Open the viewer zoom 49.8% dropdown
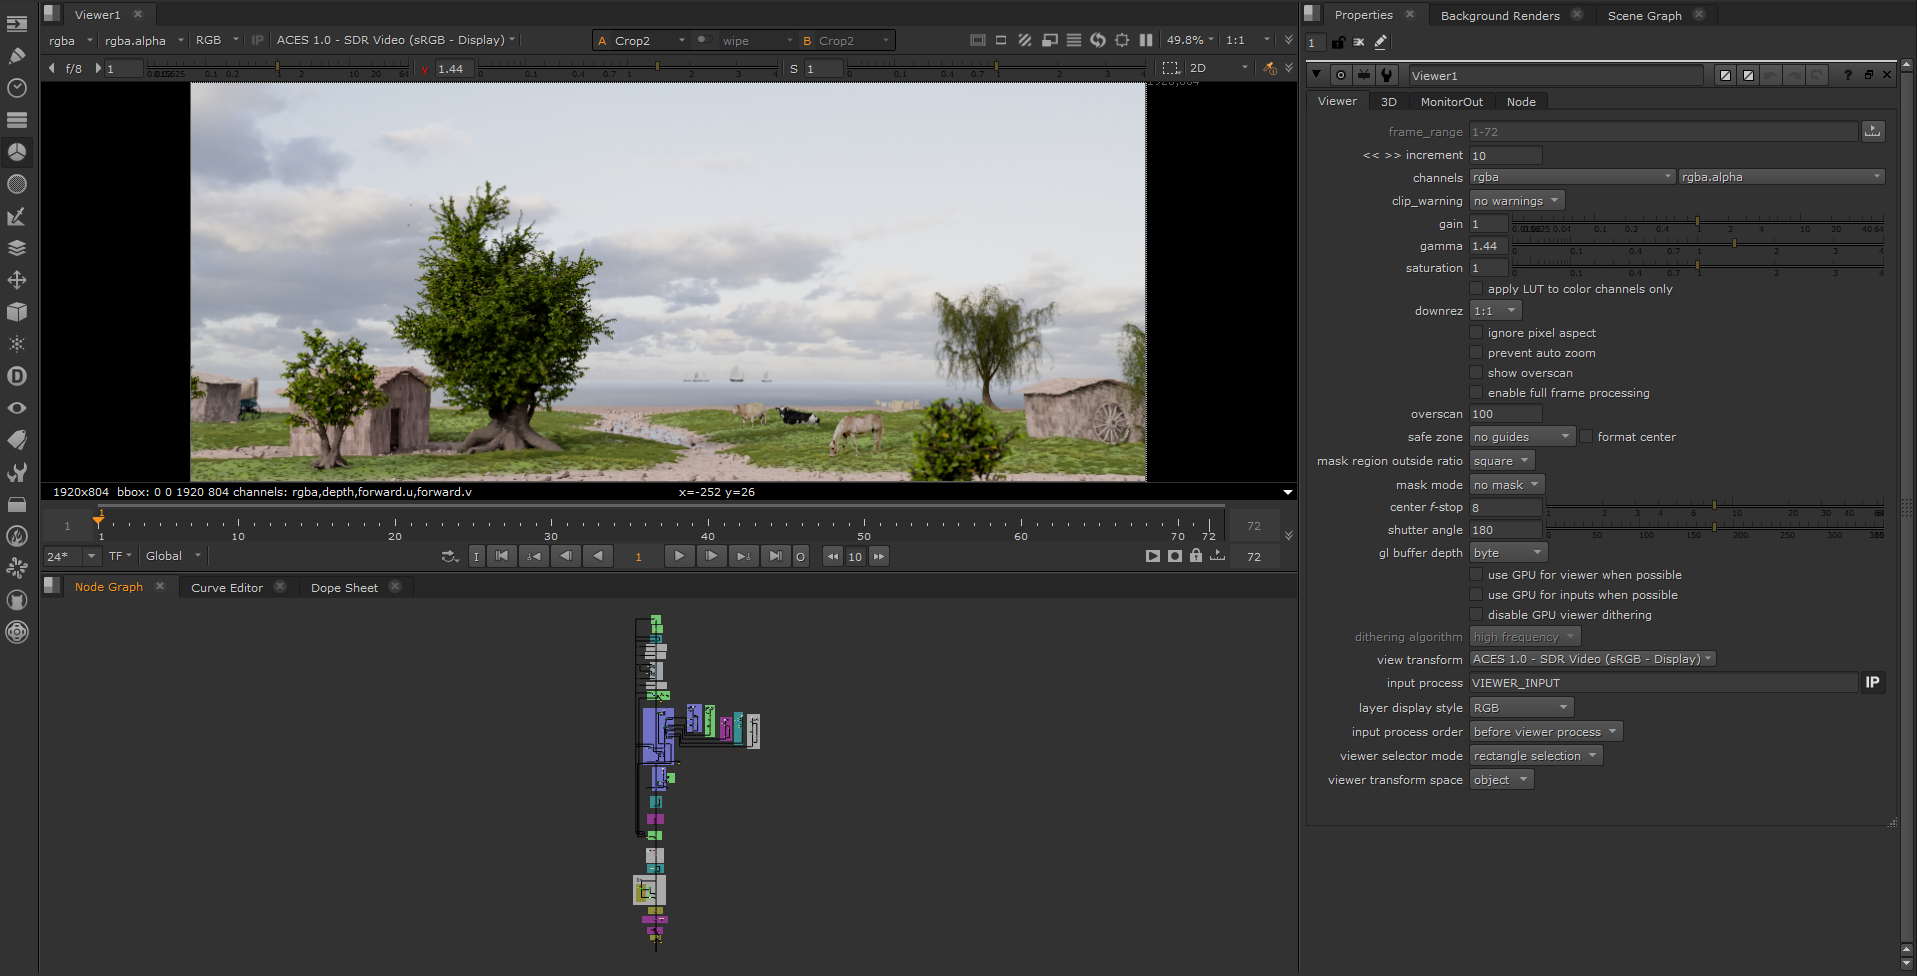The image size is (1917, 976). pos(1190,40)
